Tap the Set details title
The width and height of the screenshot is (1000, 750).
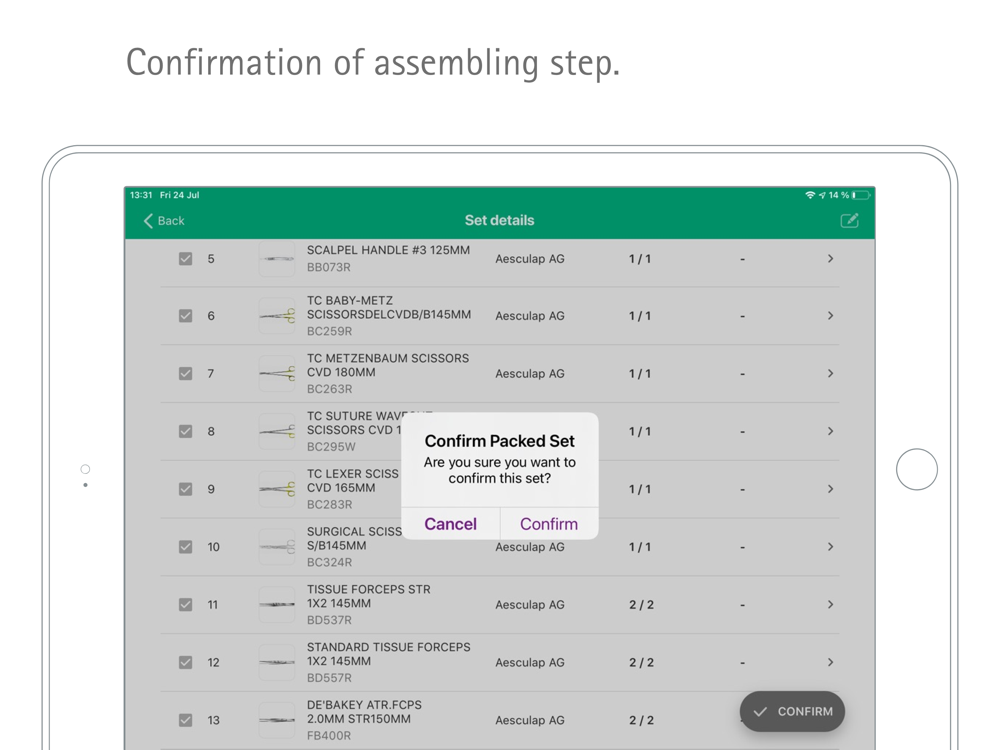coord(499,220)
